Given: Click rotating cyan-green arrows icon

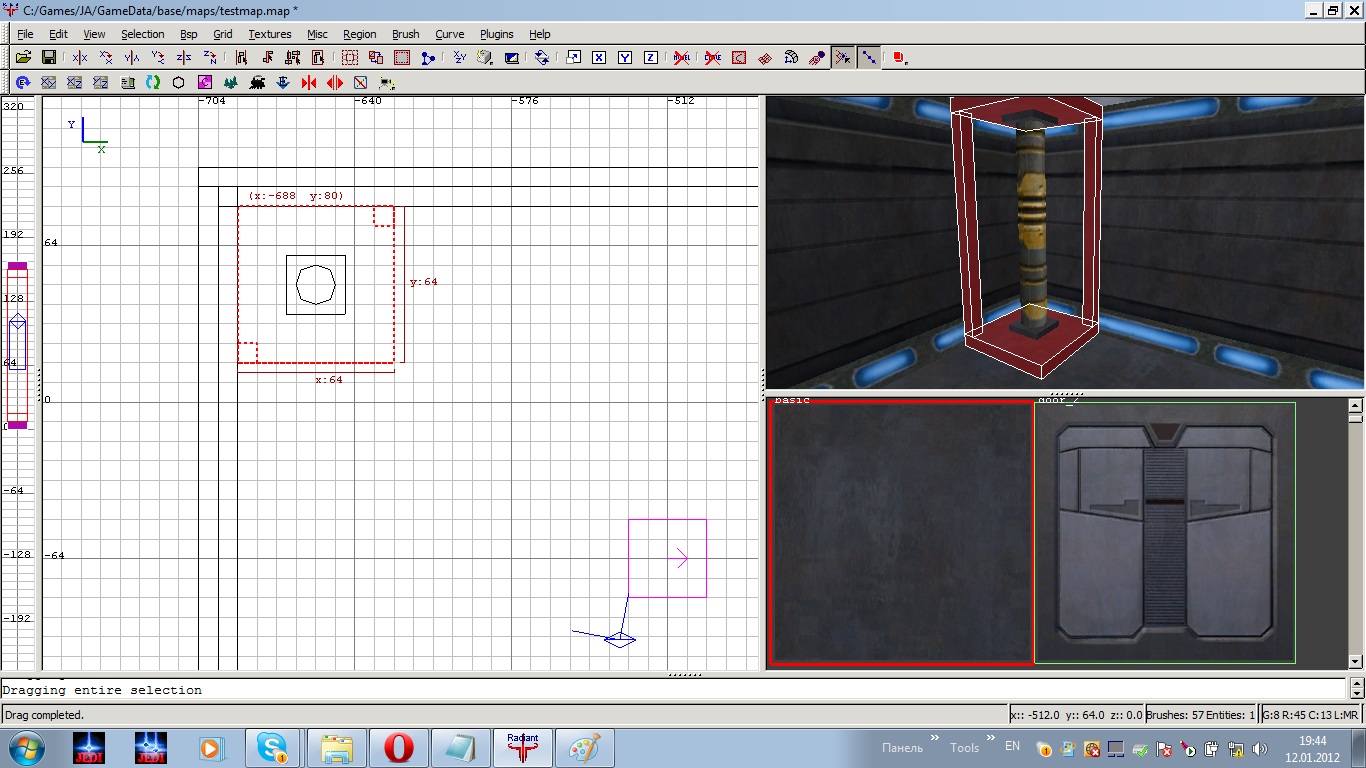Looking at the screenshot, I should click(x=152, y=82).
